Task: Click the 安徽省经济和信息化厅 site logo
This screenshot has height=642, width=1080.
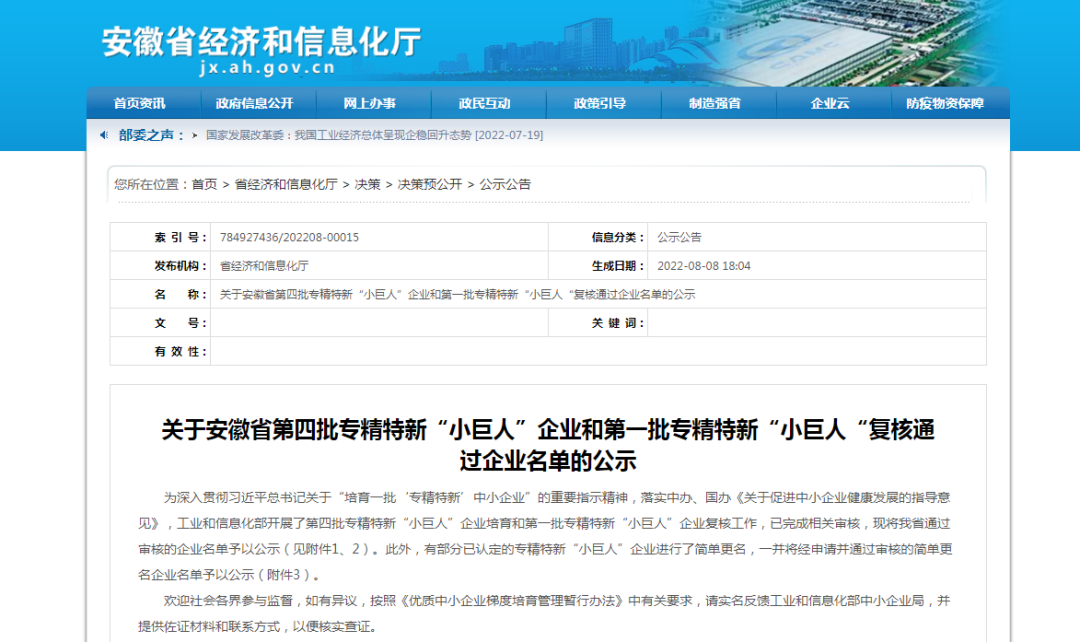Action: click(x=261, y=42)
